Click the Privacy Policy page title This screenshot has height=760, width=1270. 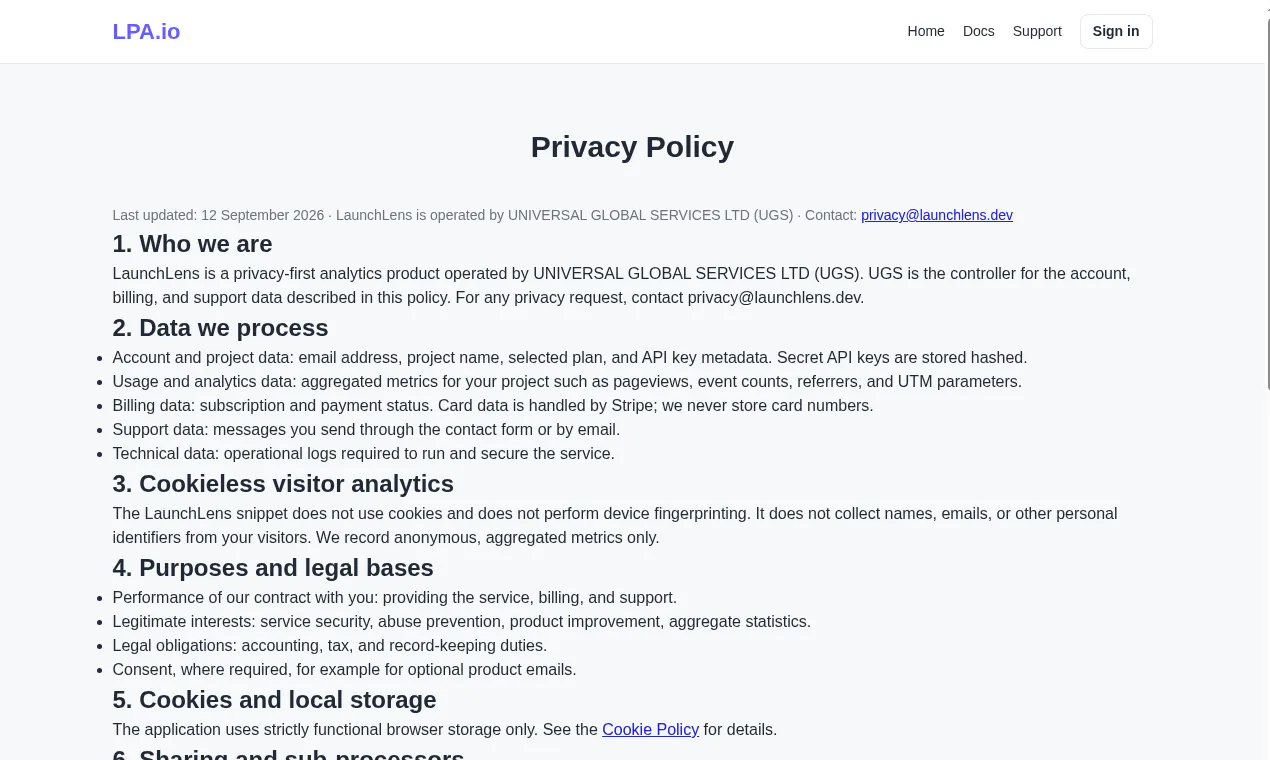tap(632, 147)
